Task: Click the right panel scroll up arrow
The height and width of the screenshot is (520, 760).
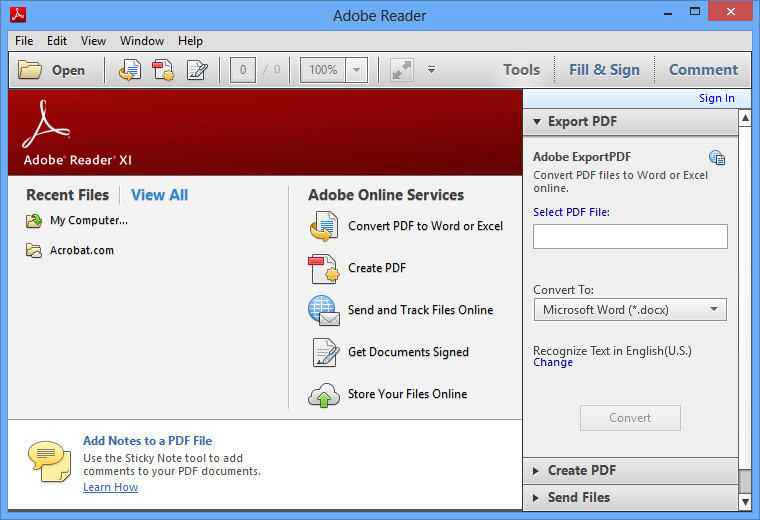Action: point(745,118)
